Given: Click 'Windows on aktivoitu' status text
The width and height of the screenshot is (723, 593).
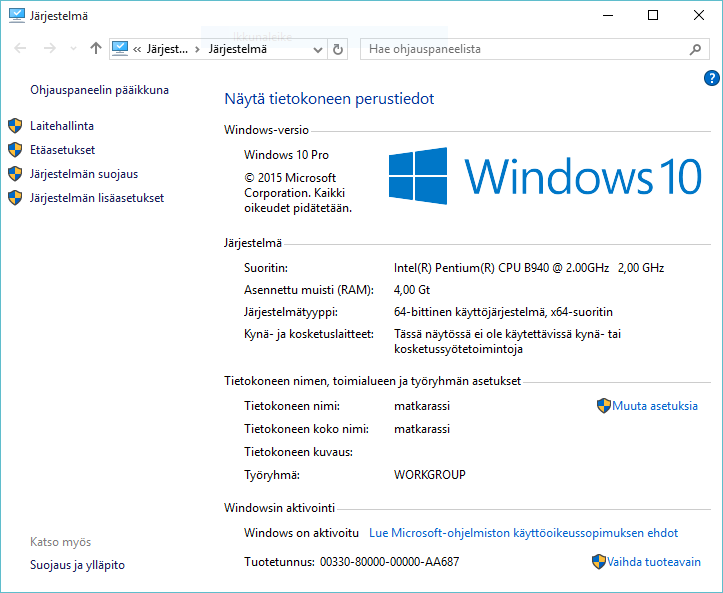Looking at the screenshot, I should [302, 533].
